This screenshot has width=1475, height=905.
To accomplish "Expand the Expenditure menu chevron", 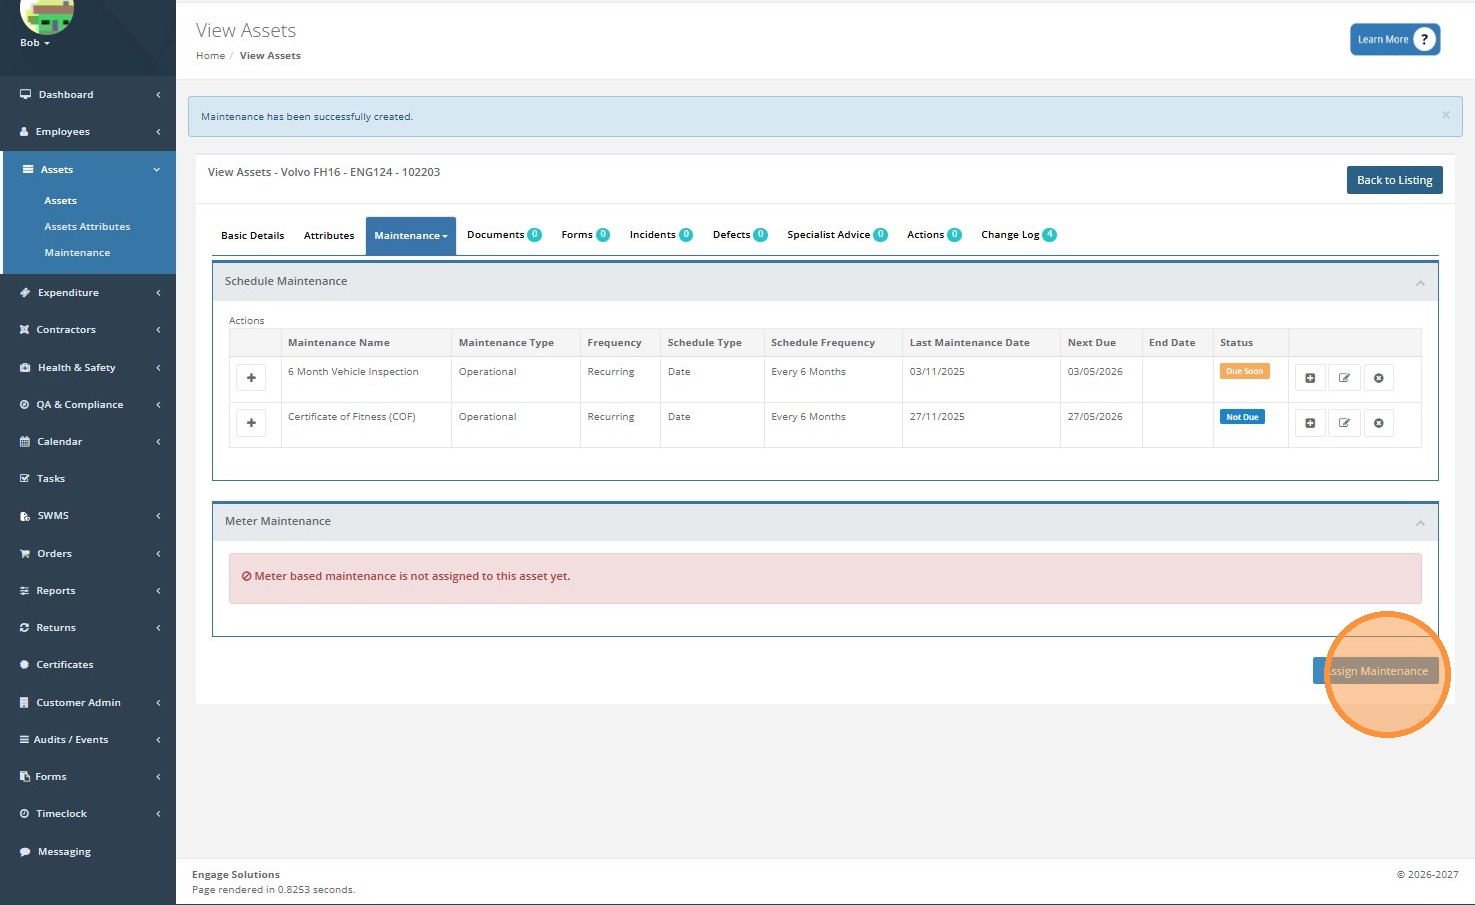I will pyautogui.click(x=158, y=293).
